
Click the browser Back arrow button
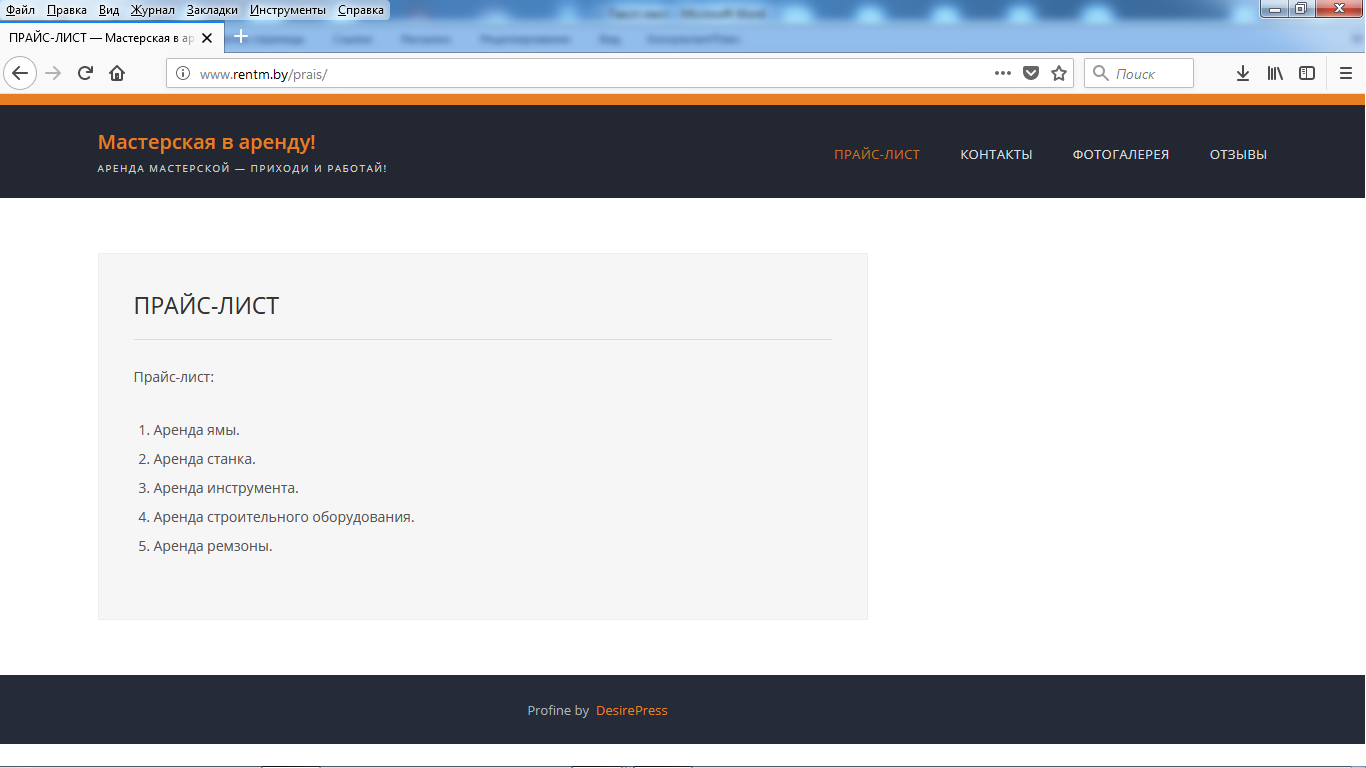[x=20, y=73]
